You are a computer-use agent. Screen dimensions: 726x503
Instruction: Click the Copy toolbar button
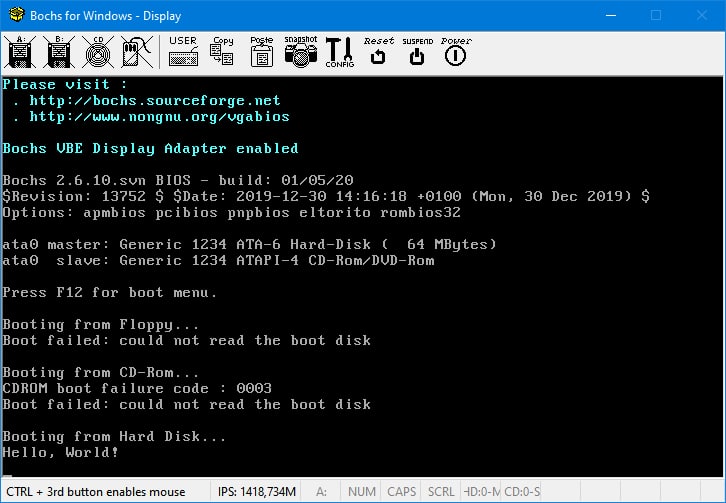tap(222, 52)
